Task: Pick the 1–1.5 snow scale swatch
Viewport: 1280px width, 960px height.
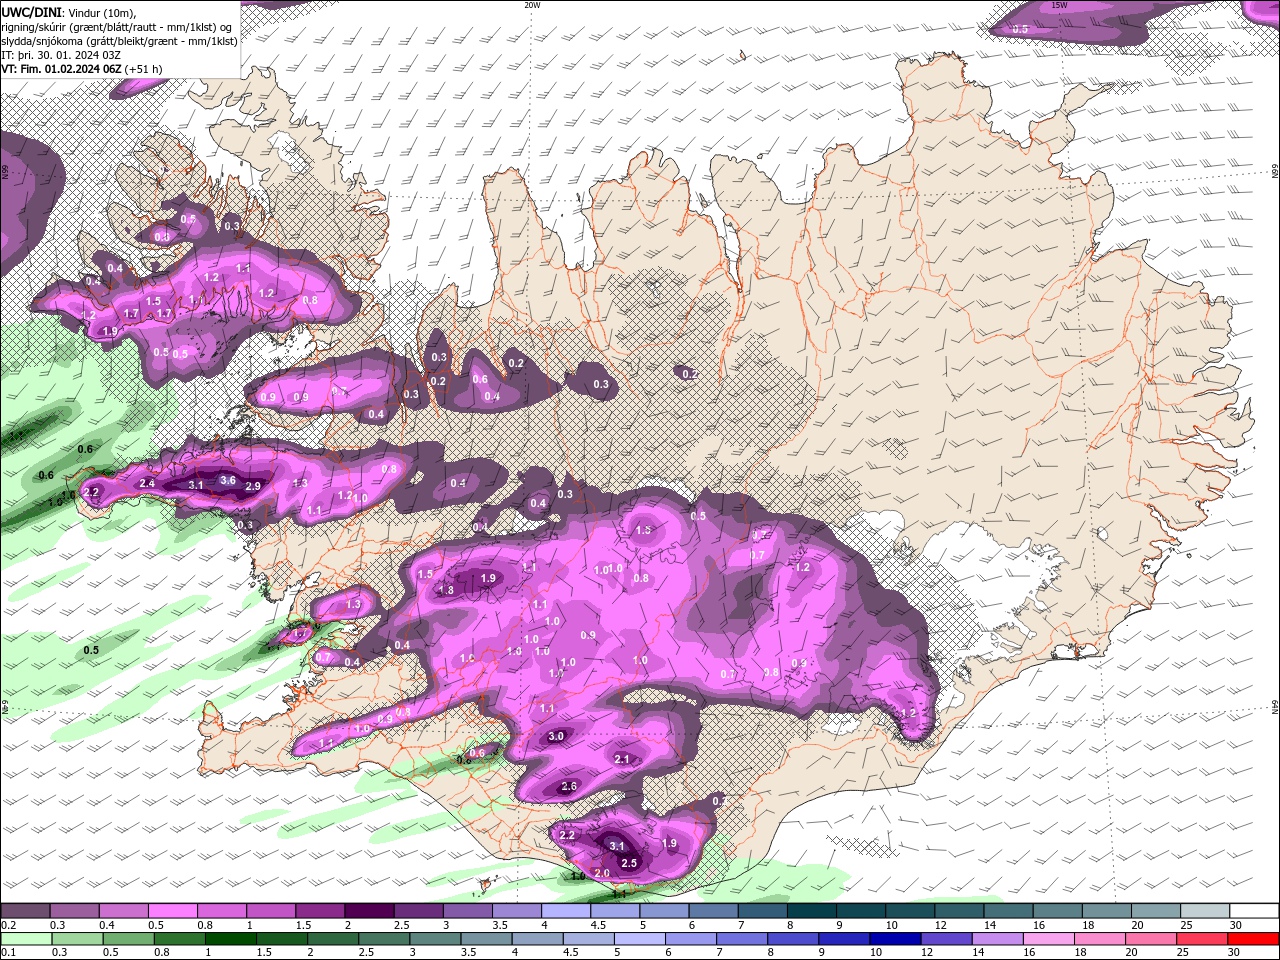Action: [x=270, y=912]
